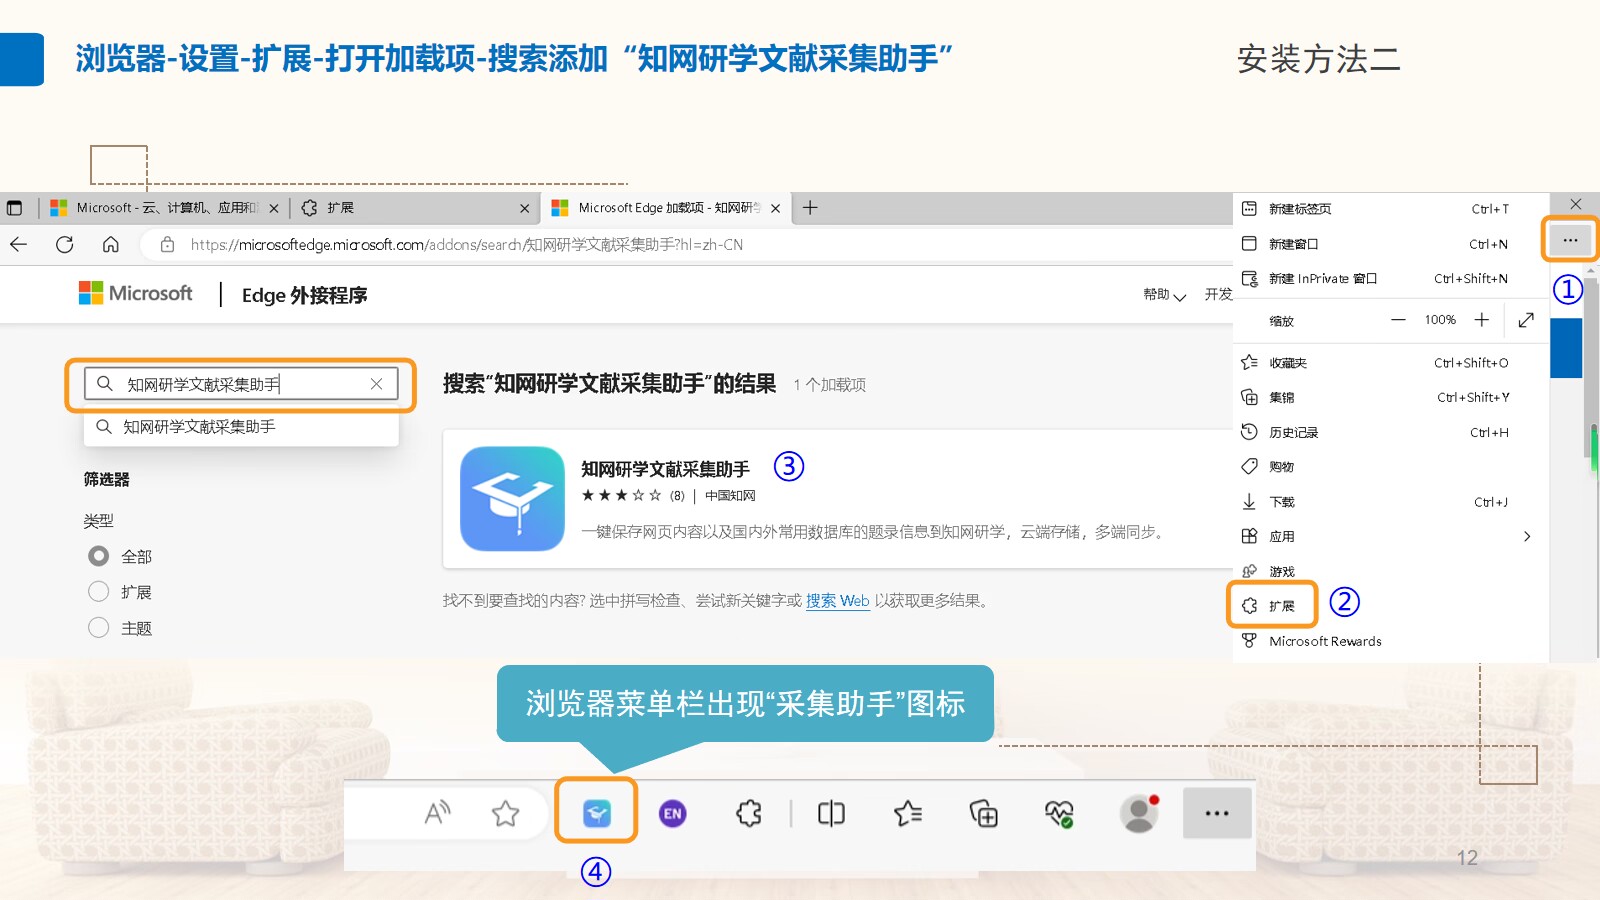
Task: Open the split screen icon in toolbar
Action: pyautogui.click(x=831, y=814)
